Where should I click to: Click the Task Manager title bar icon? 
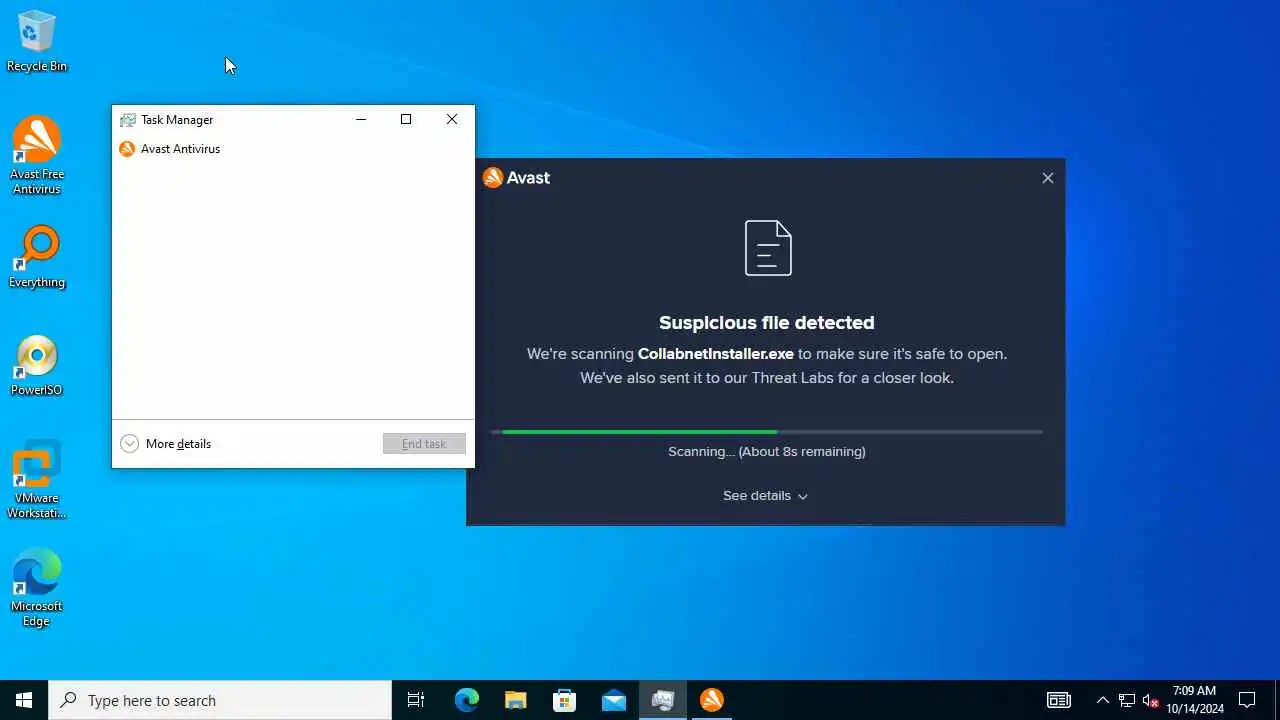[127, 120]
